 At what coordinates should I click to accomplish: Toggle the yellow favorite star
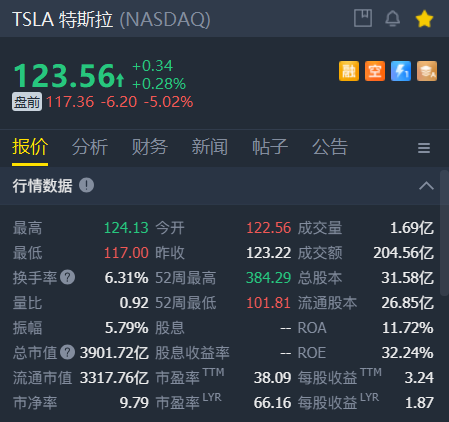click(424, 19)
